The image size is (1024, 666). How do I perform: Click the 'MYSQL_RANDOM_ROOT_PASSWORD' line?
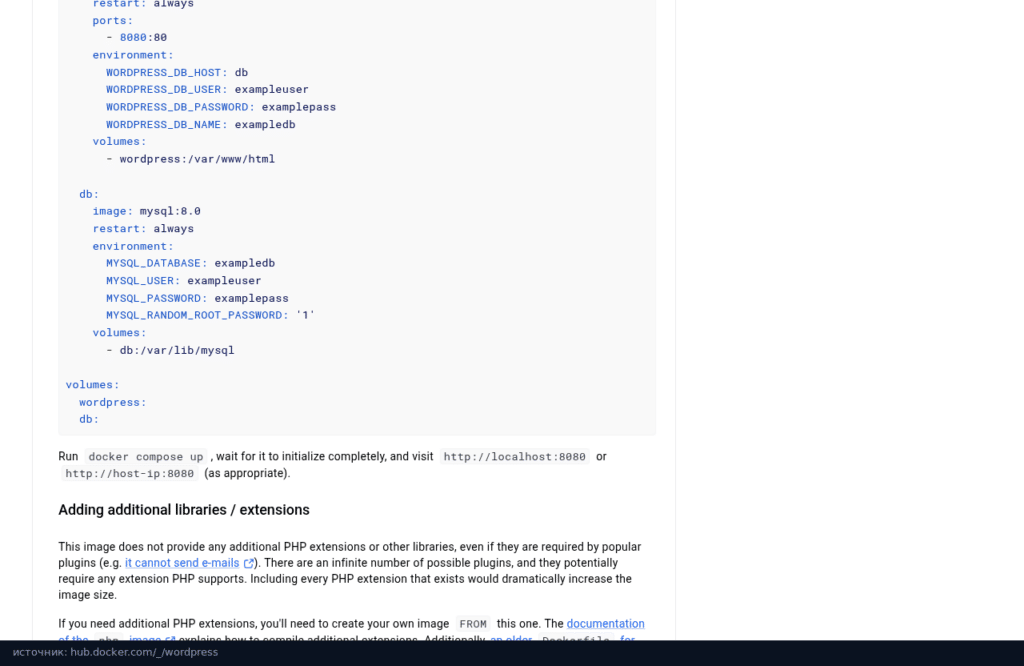(210, 315)
